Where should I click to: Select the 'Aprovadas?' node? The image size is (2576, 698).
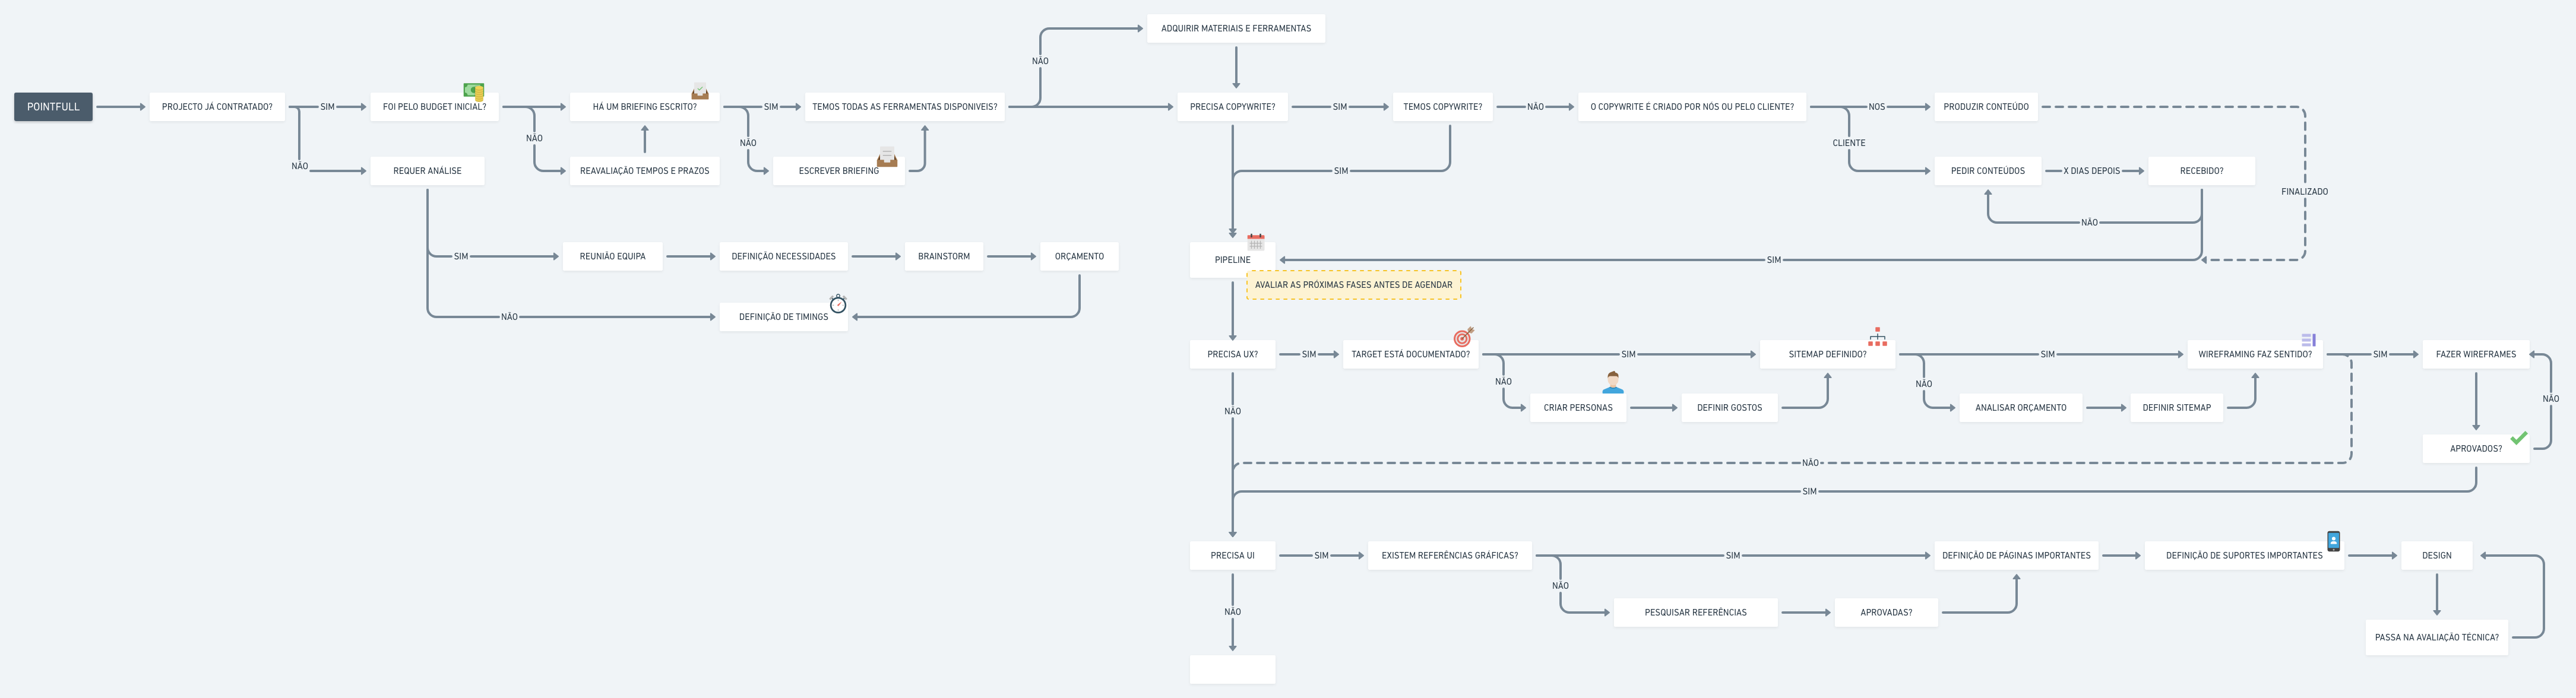(1887, 613)
